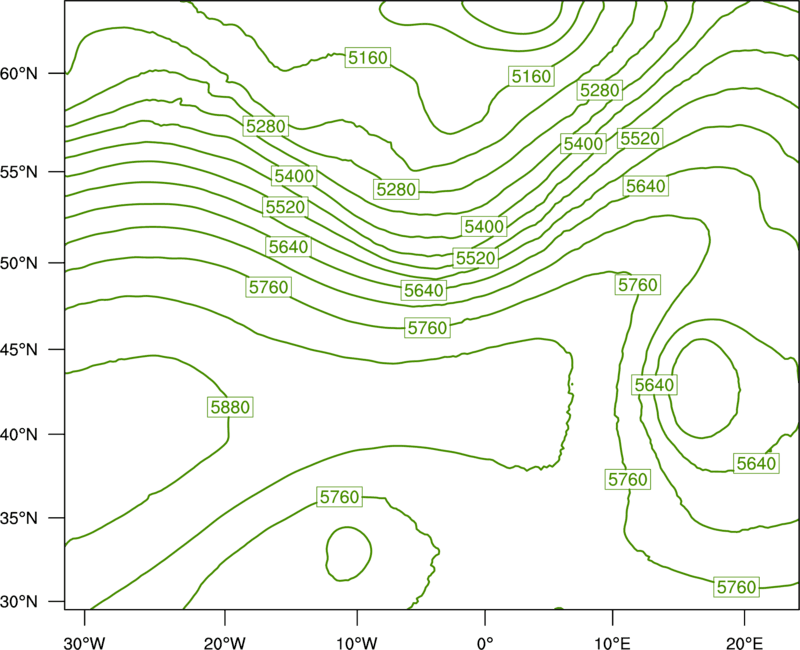Click the westernmost 5400 contour label

pos(294,176)
